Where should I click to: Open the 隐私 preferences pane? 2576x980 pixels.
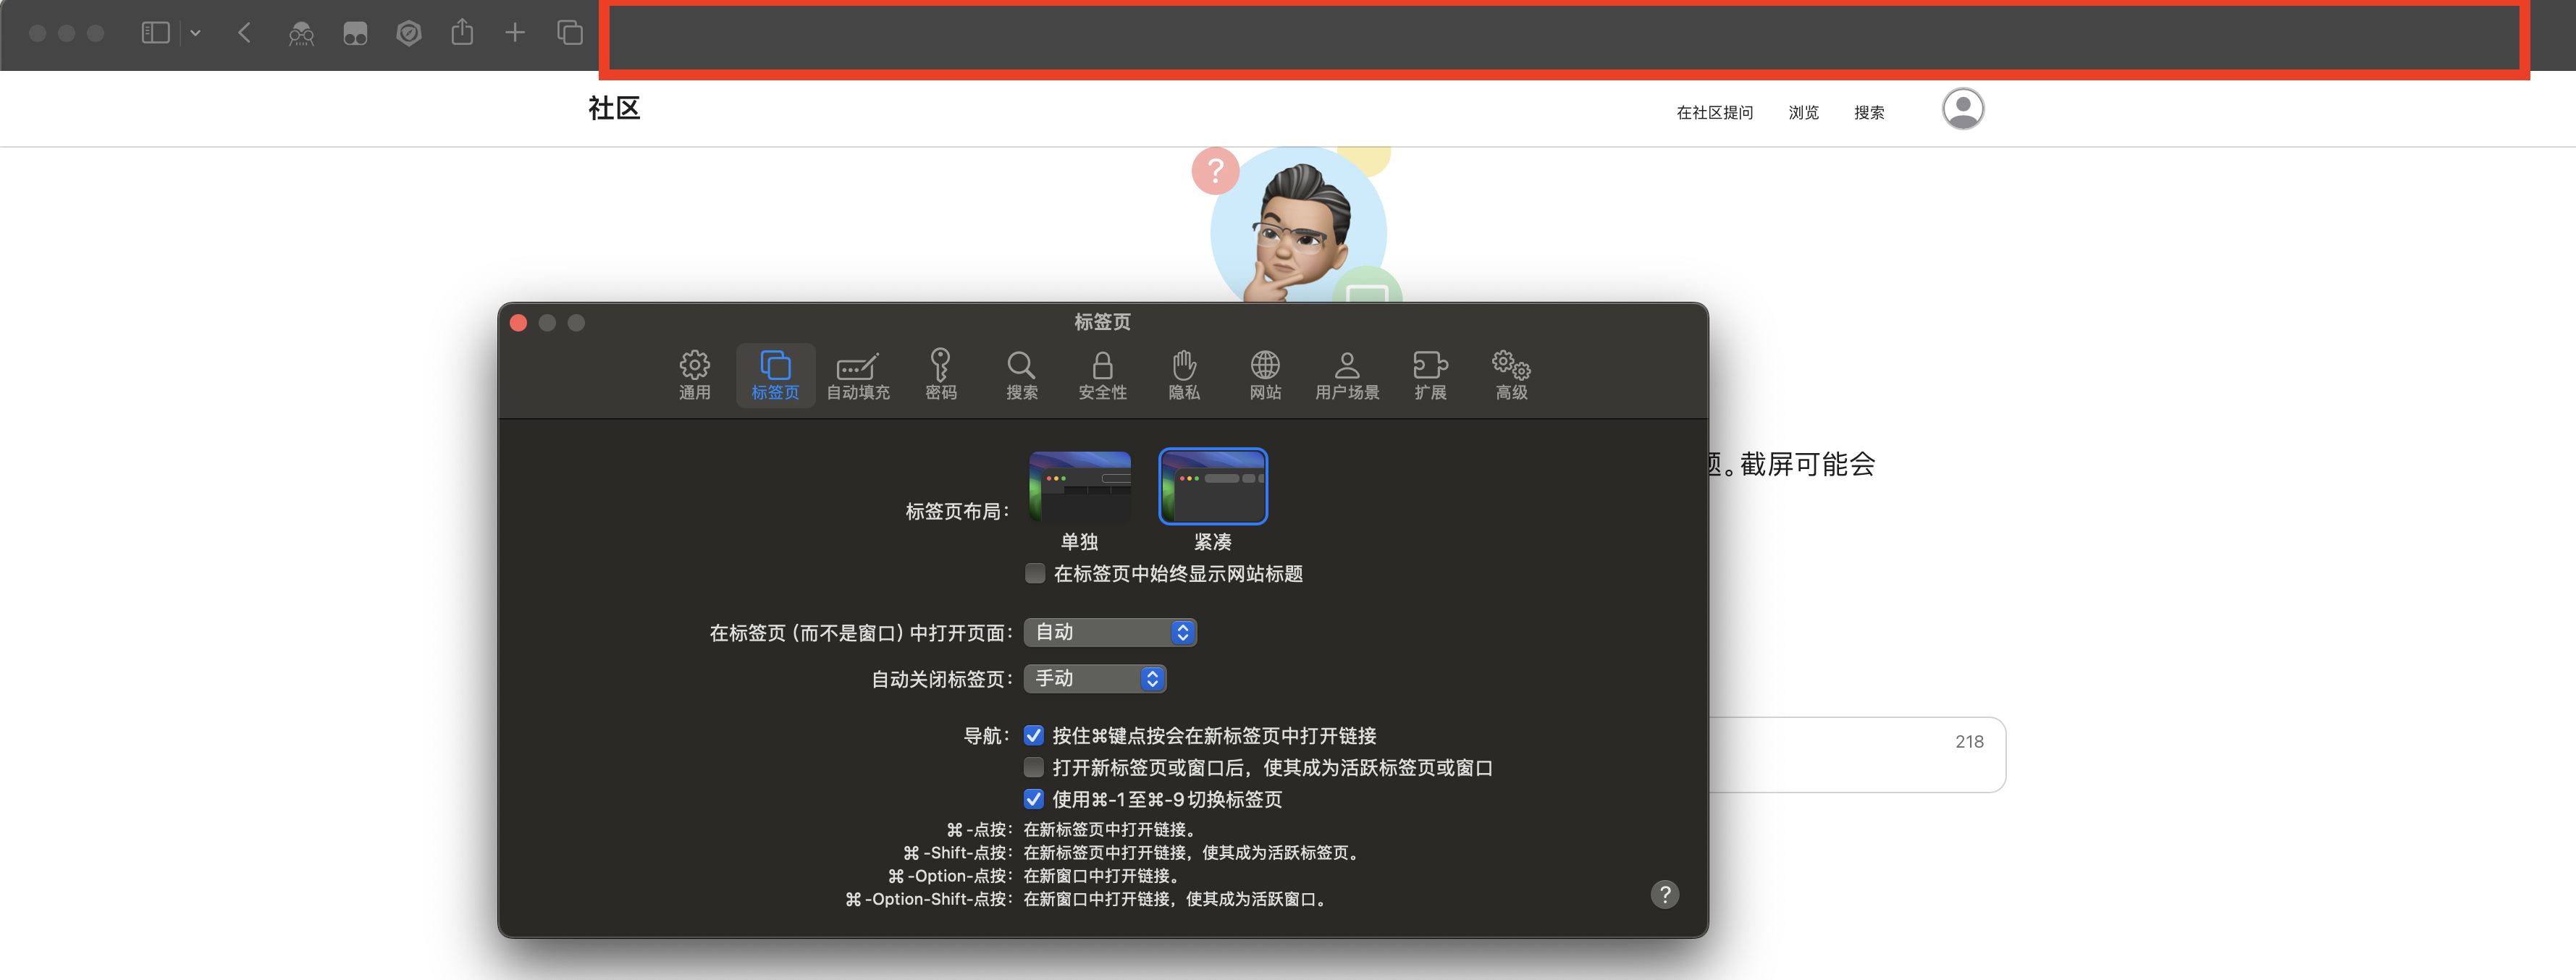click(1183, 375)
